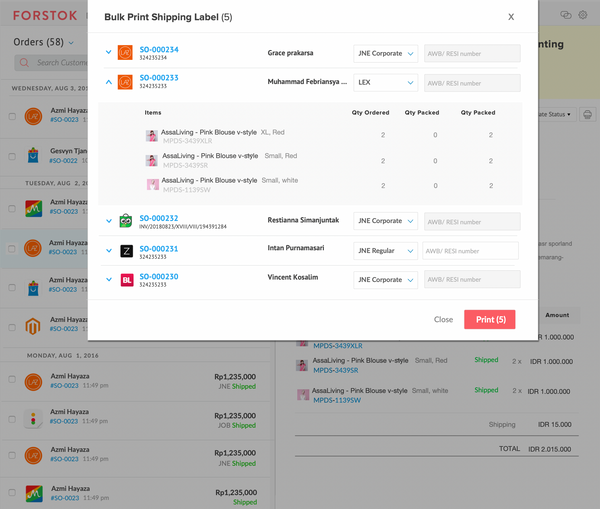The image size is (600, 509).
Task: Click the Magento channel icon in orders list
Action: click(33, 324)
